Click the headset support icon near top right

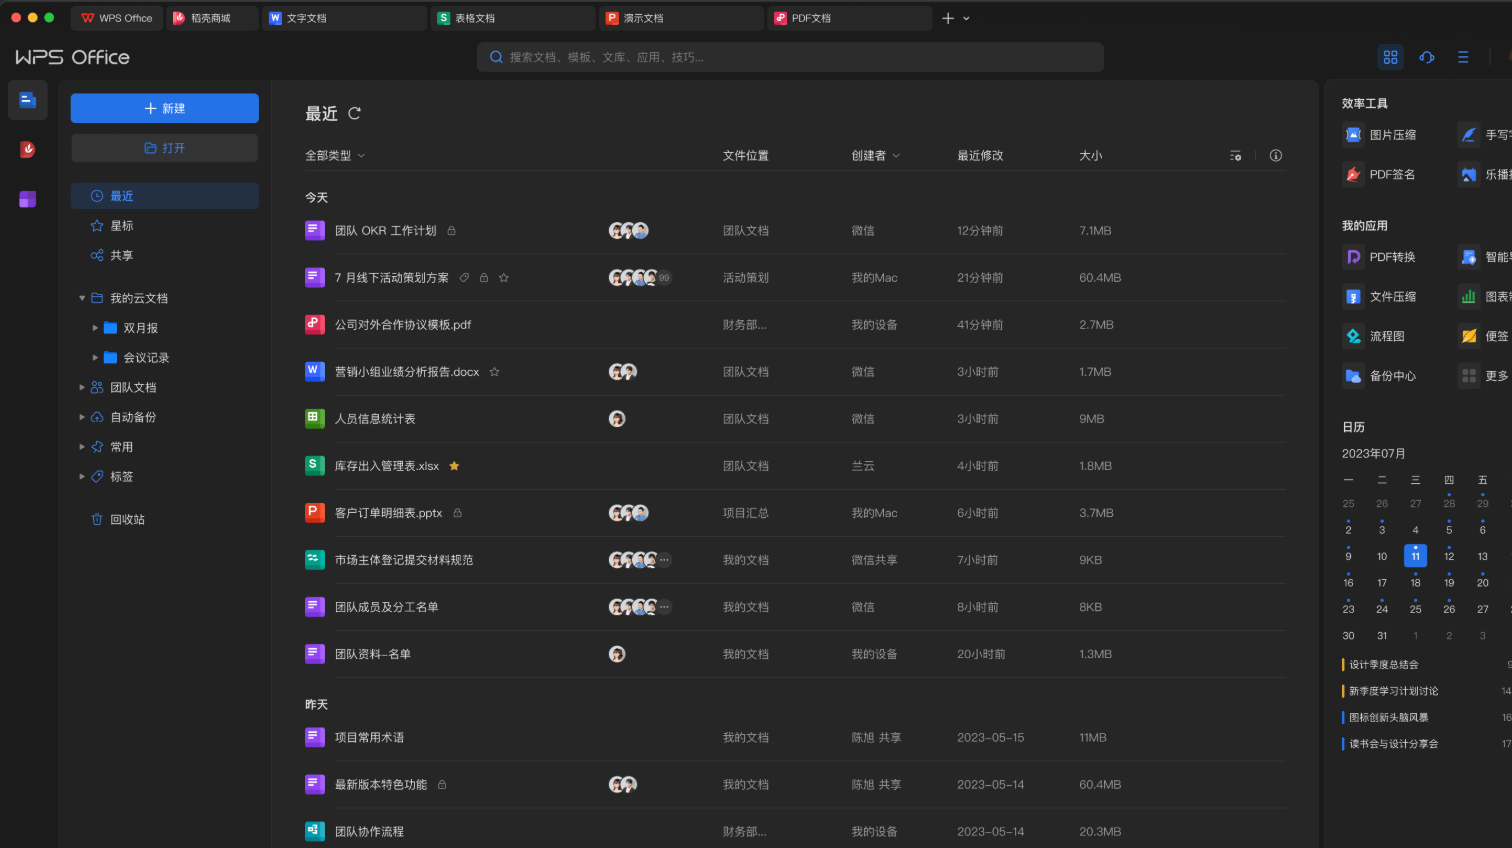[x=1427, y=57]
